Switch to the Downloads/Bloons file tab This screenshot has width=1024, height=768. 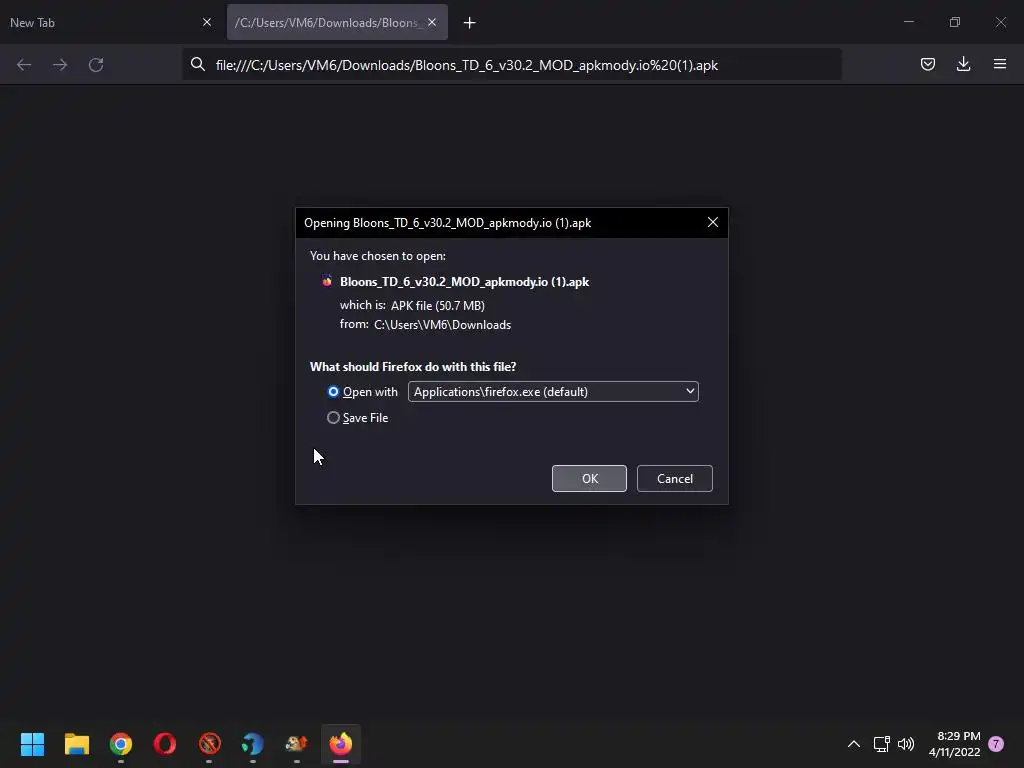tap(338, 22)
